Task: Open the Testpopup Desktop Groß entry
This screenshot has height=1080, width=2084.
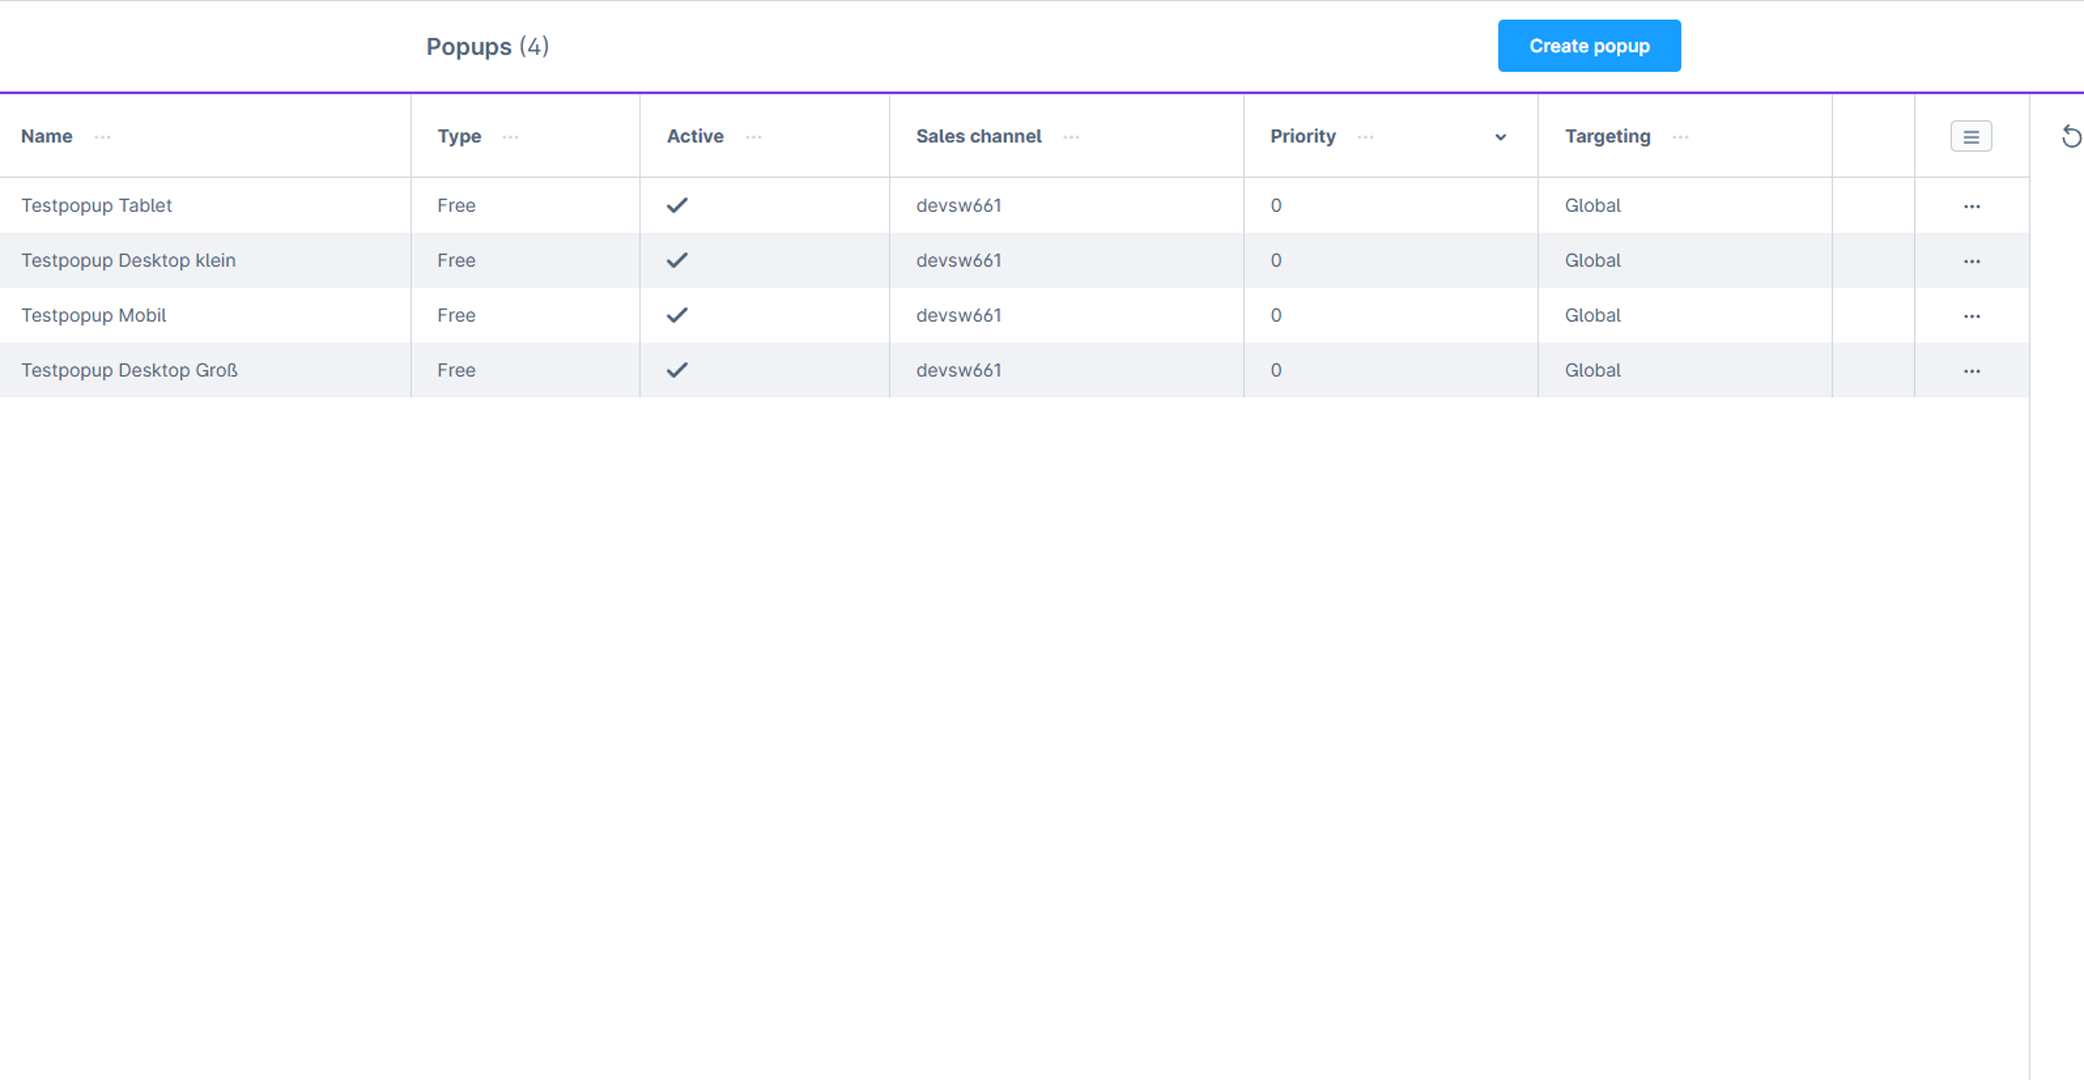Action: pyautogui.click(x=130, y=370)
